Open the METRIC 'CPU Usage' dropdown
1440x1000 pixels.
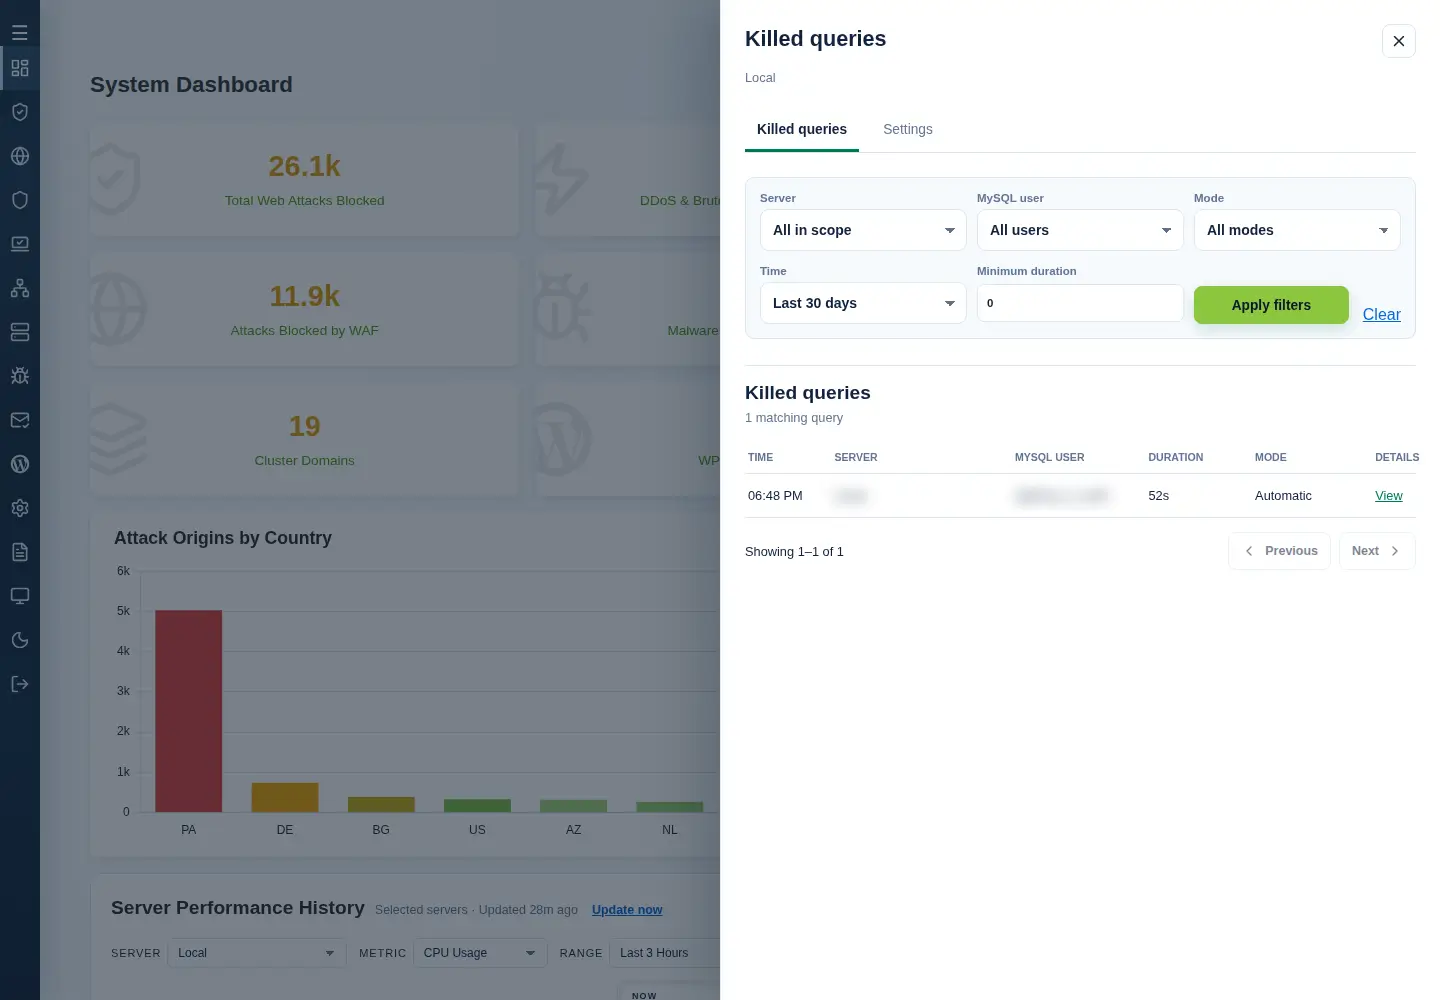[479, 953]
